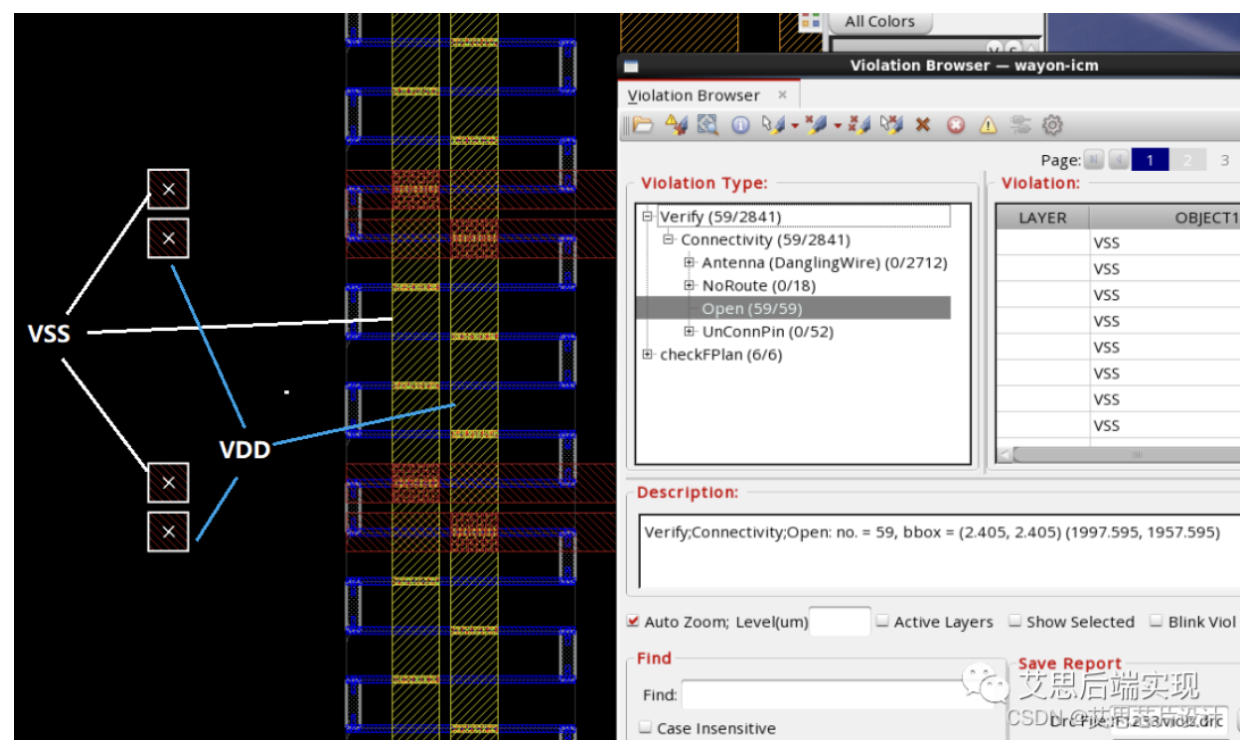This screenshot has width=1256, height=756.
Task: Click the yellow warning triangle icon
Action: [988, 125]
